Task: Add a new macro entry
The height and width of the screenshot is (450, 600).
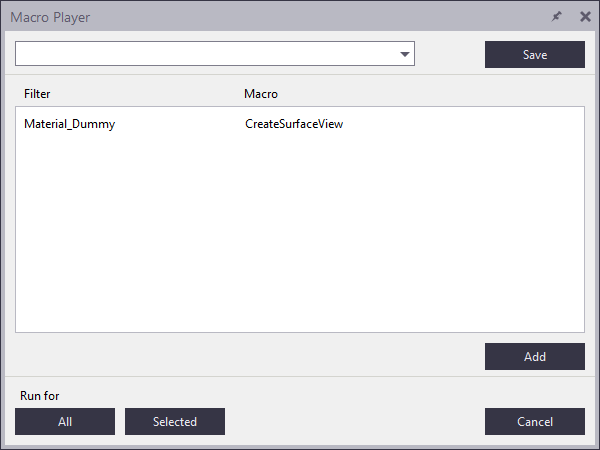Action: pos(534,357)
